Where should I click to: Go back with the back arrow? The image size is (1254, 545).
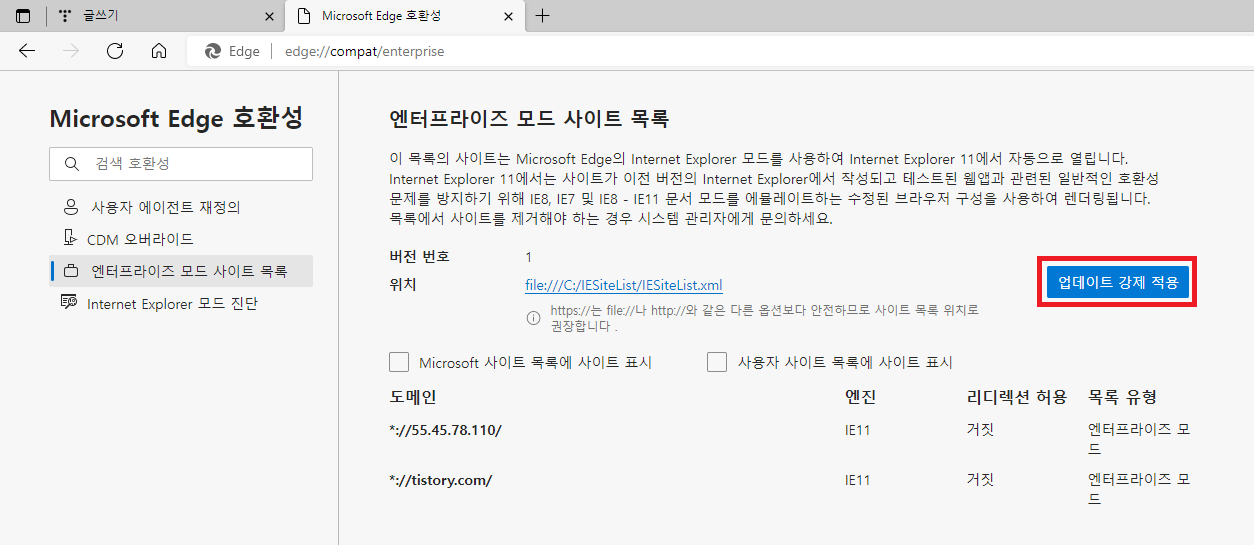[x=27, y=51]
